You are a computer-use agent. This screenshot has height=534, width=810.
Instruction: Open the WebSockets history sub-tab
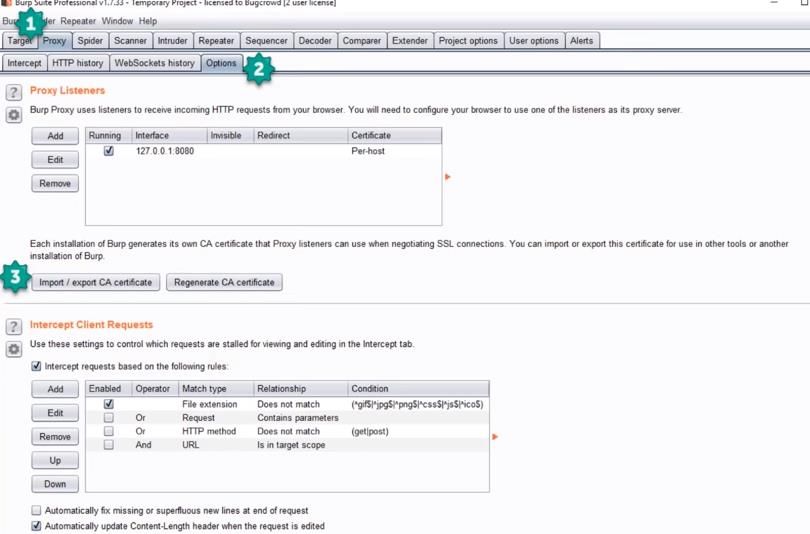click(154, 63)
